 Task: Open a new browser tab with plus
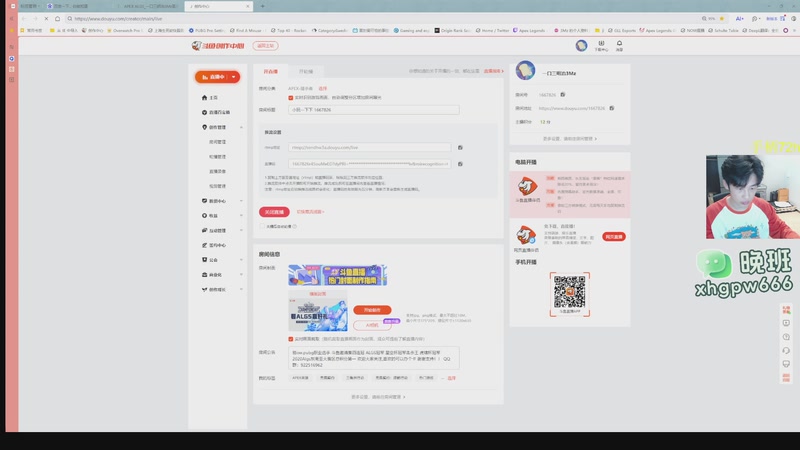point(263,6)
